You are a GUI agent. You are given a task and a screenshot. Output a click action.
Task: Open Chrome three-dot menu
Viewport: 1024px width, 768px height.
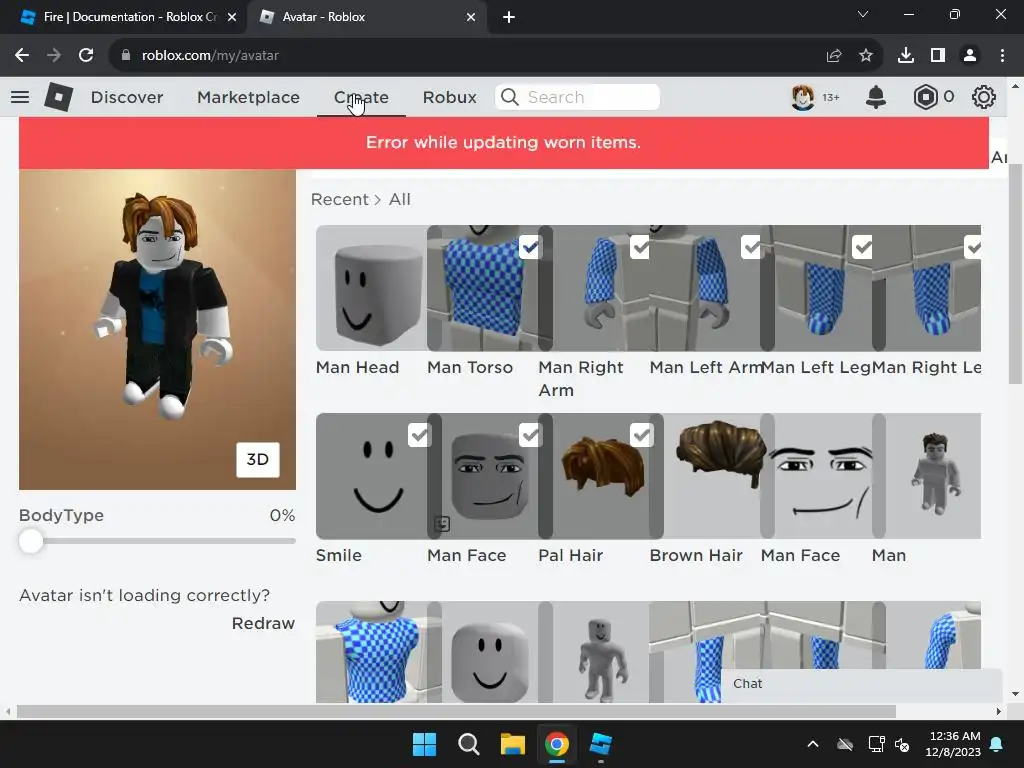coord(1002,56)
